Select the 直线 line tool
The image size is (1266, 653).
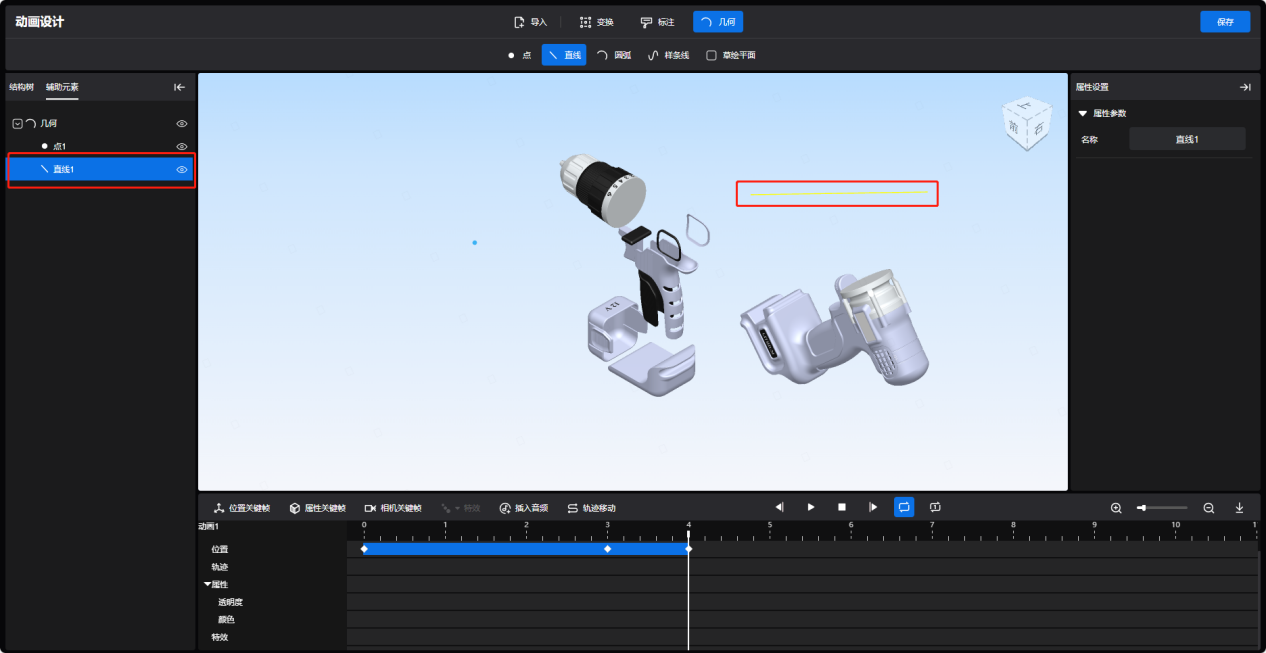pos(564,55)
